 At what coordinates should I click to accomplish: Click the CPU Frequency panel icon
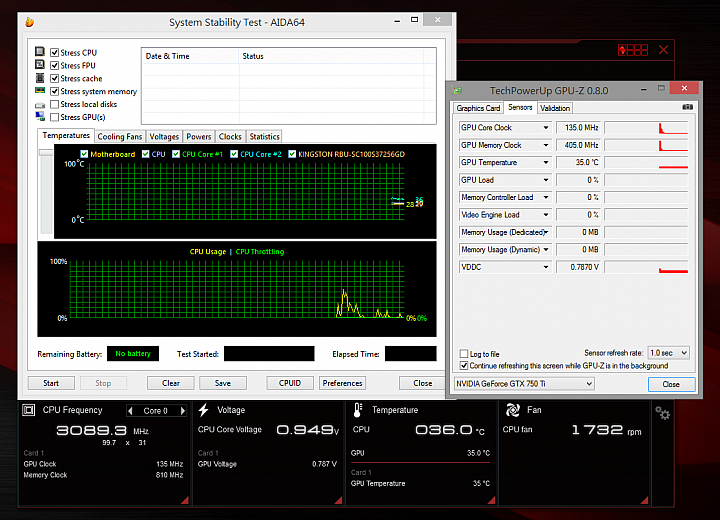29,410
